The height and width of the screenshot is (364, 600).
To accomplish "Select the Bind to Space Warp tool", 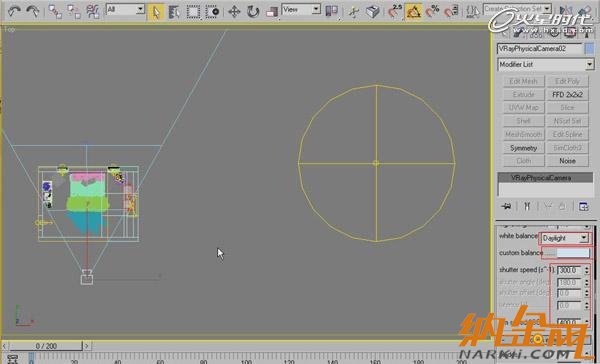I will (93, 11).
